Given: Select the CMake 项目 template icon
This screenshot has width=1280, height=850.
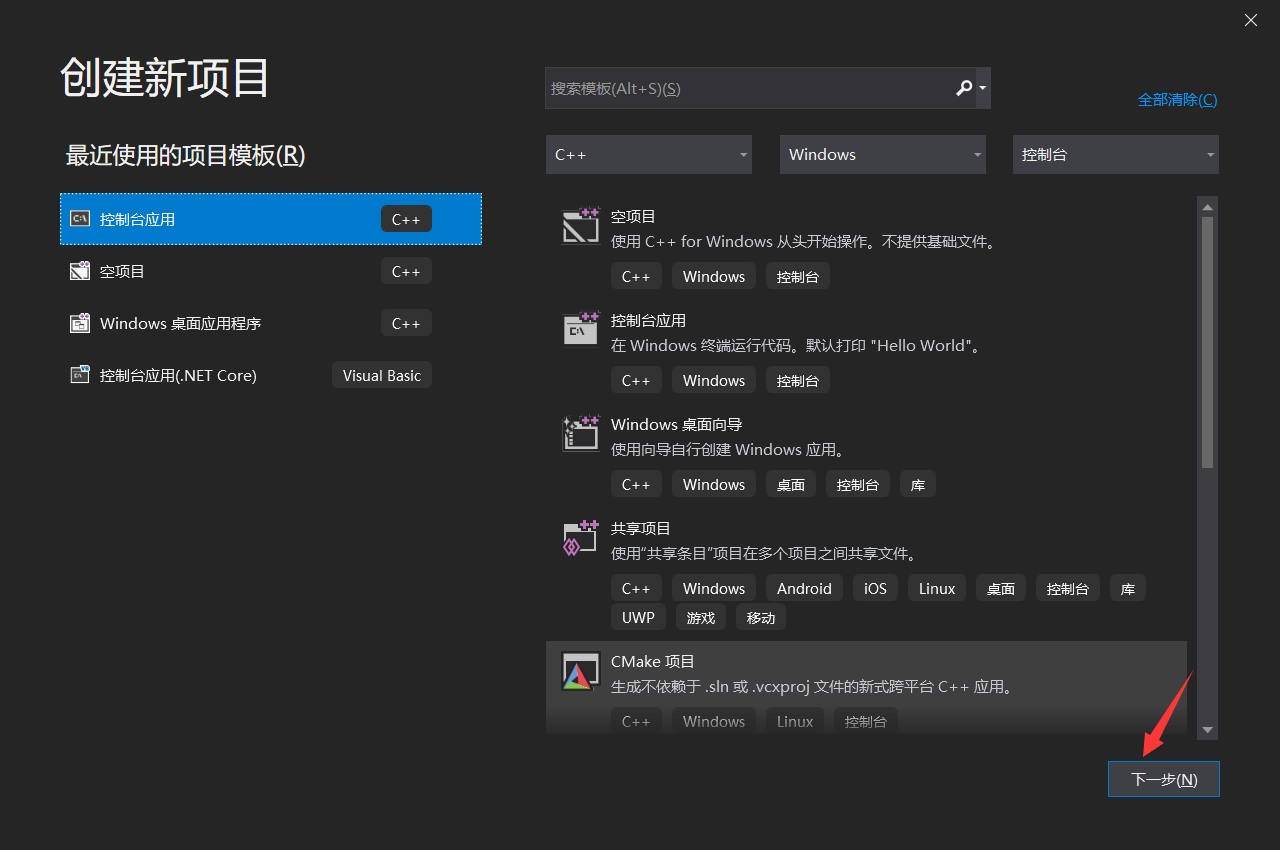Looking at the screenshot, I should [580, 671].
